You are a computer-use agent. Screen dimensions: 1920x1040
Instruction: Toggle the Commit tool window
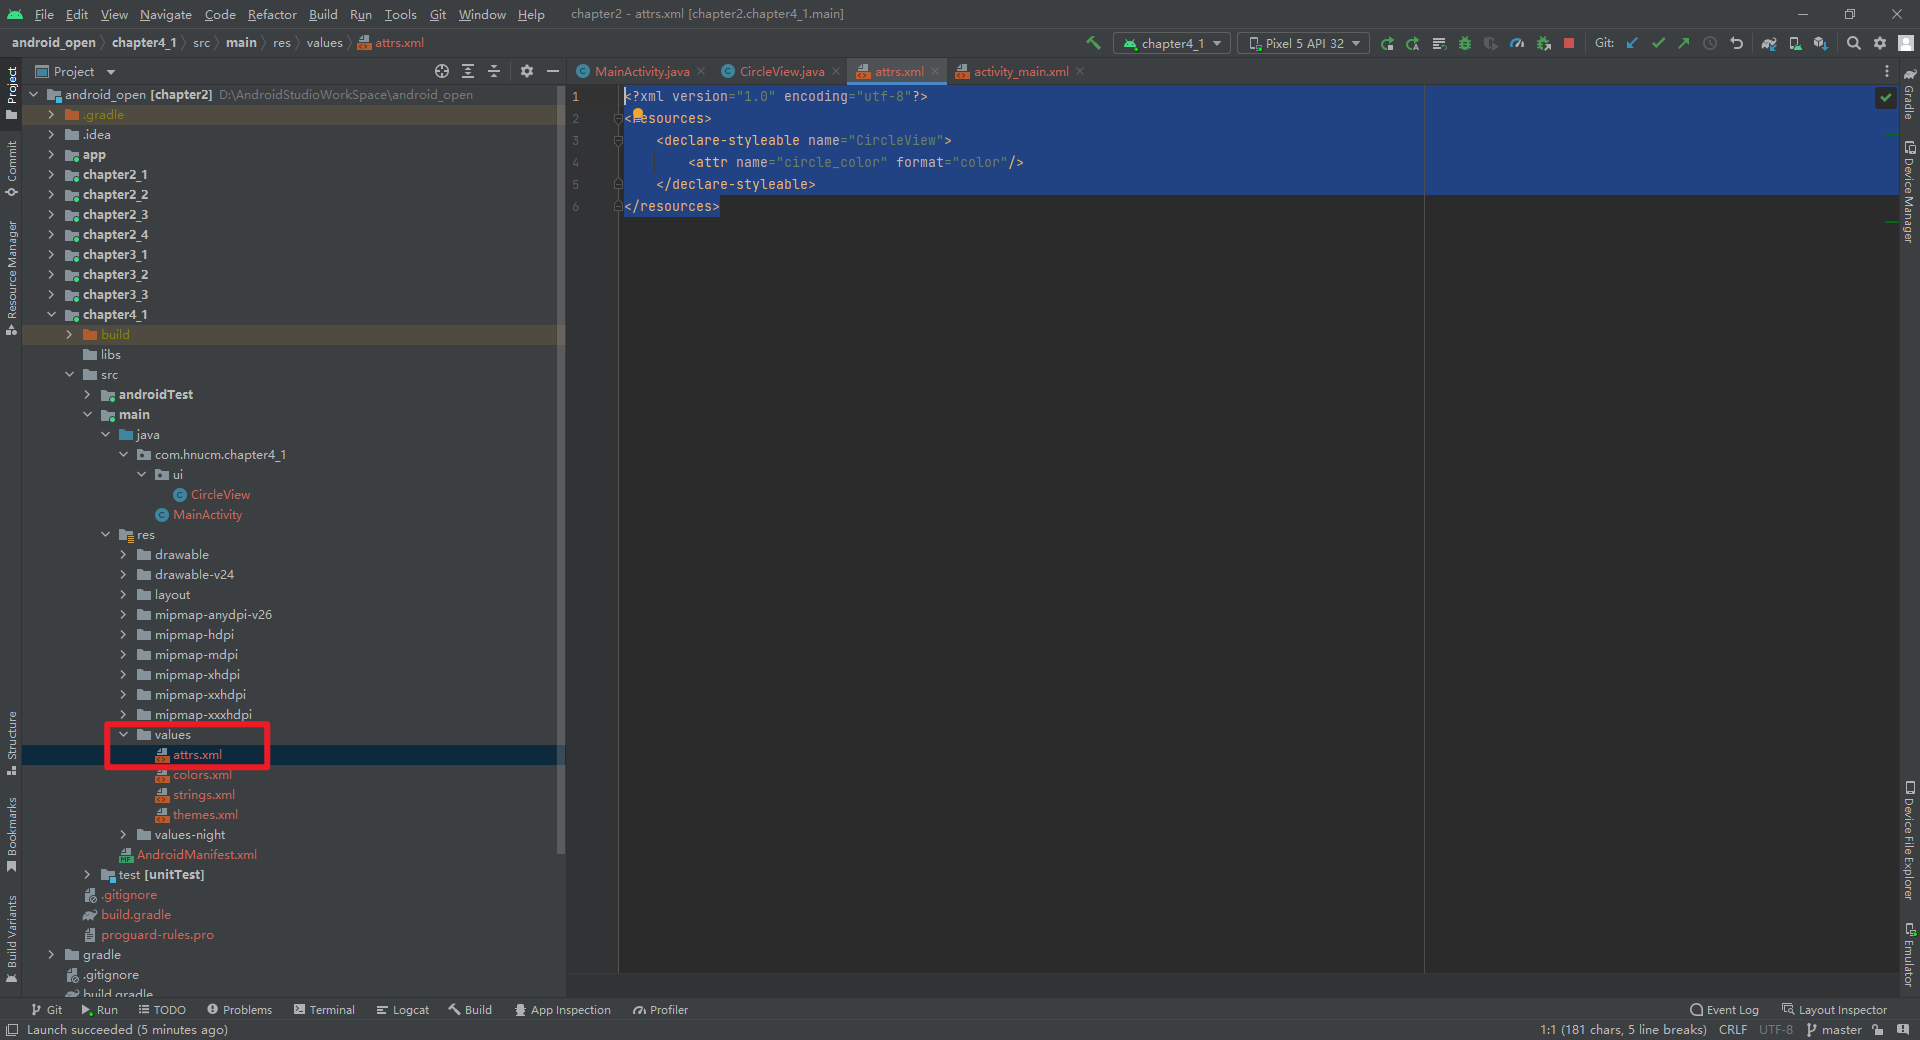pyautogui.click(x=12, y=168)
